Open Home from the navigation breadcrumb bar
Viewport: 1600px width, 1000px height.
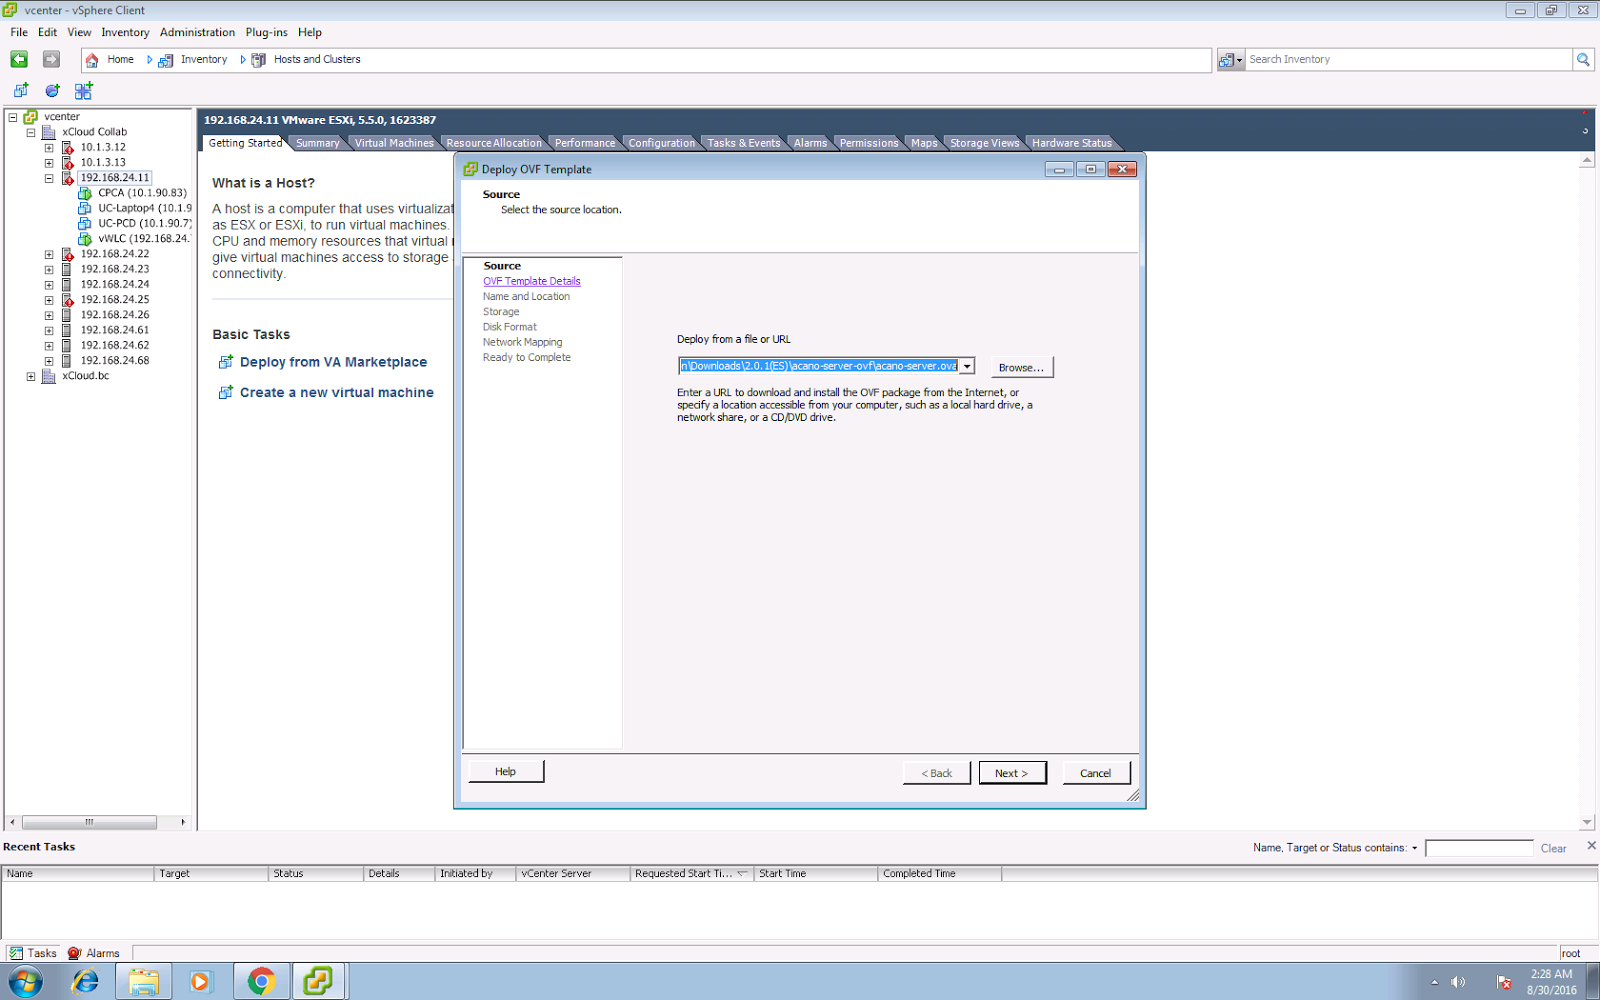coord(120,59)
